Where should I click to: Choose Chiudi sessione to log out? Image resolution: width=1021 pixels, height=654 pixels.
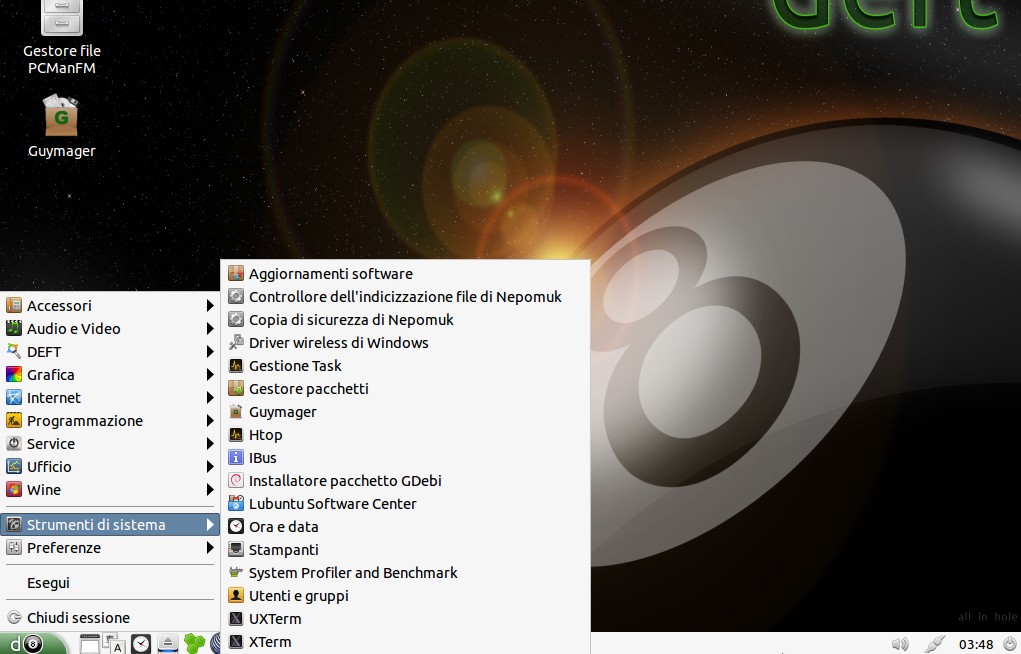109,618
